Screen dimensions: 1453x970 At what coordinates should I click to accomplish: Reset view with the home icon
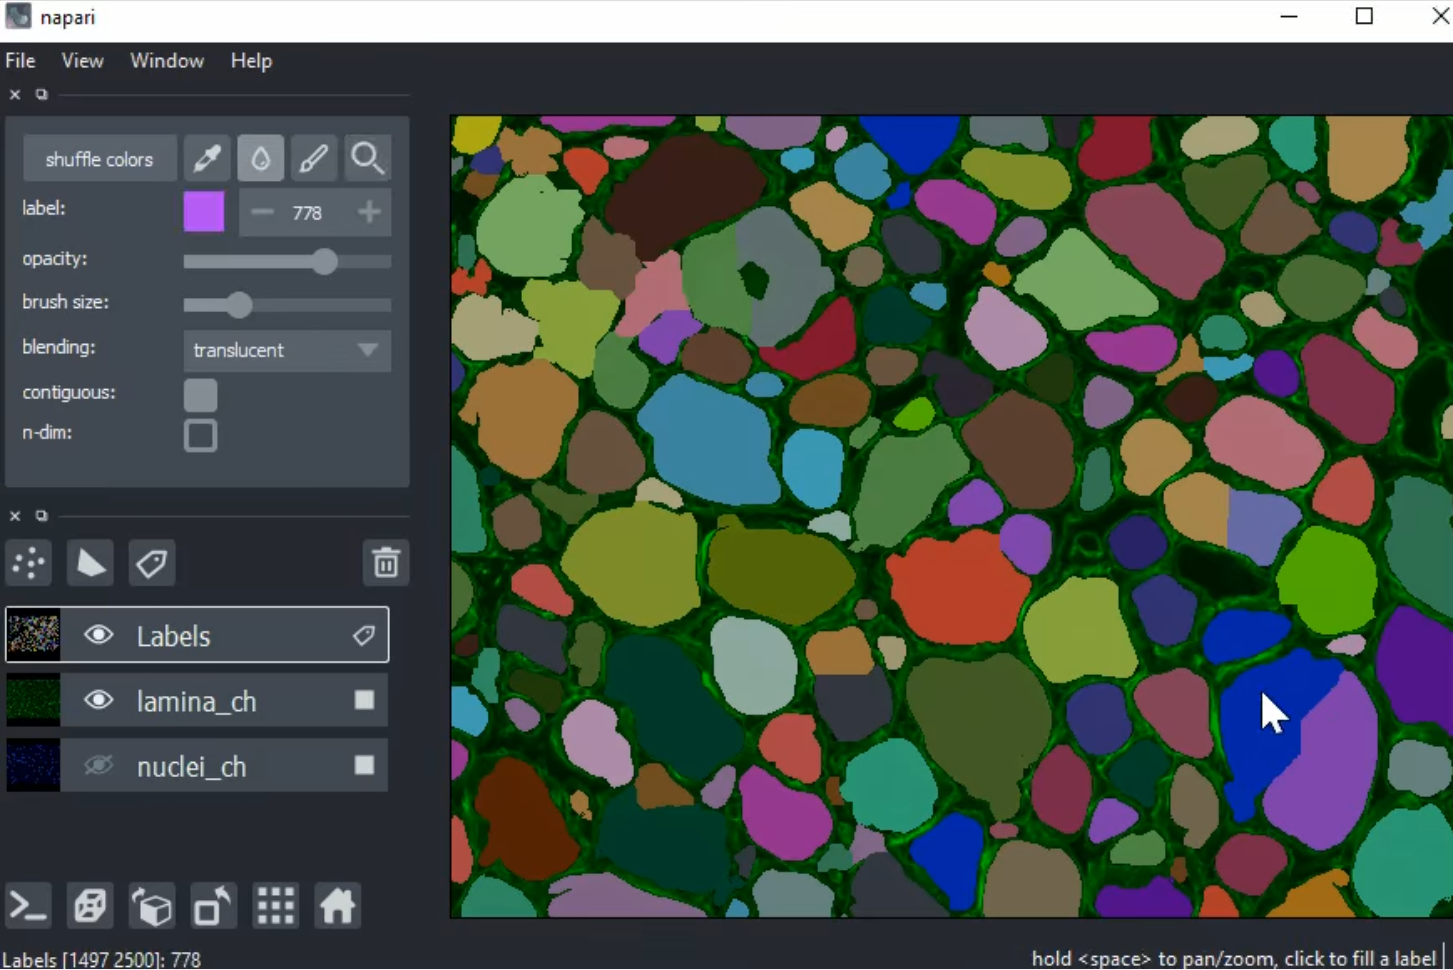coord(337,907)
